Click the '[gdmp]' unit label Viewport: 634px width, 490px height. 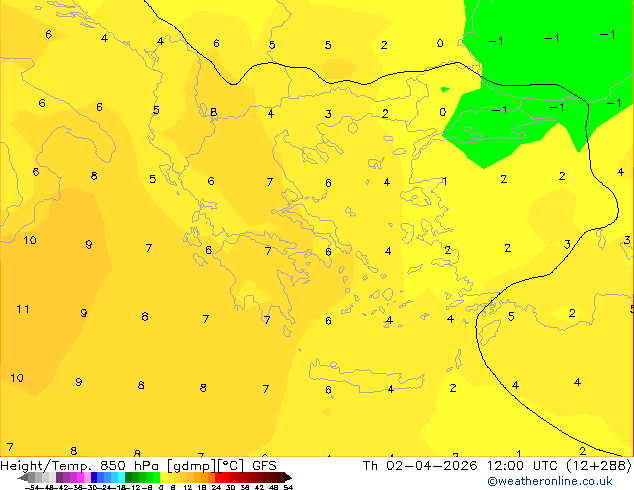tap(191, 466)
